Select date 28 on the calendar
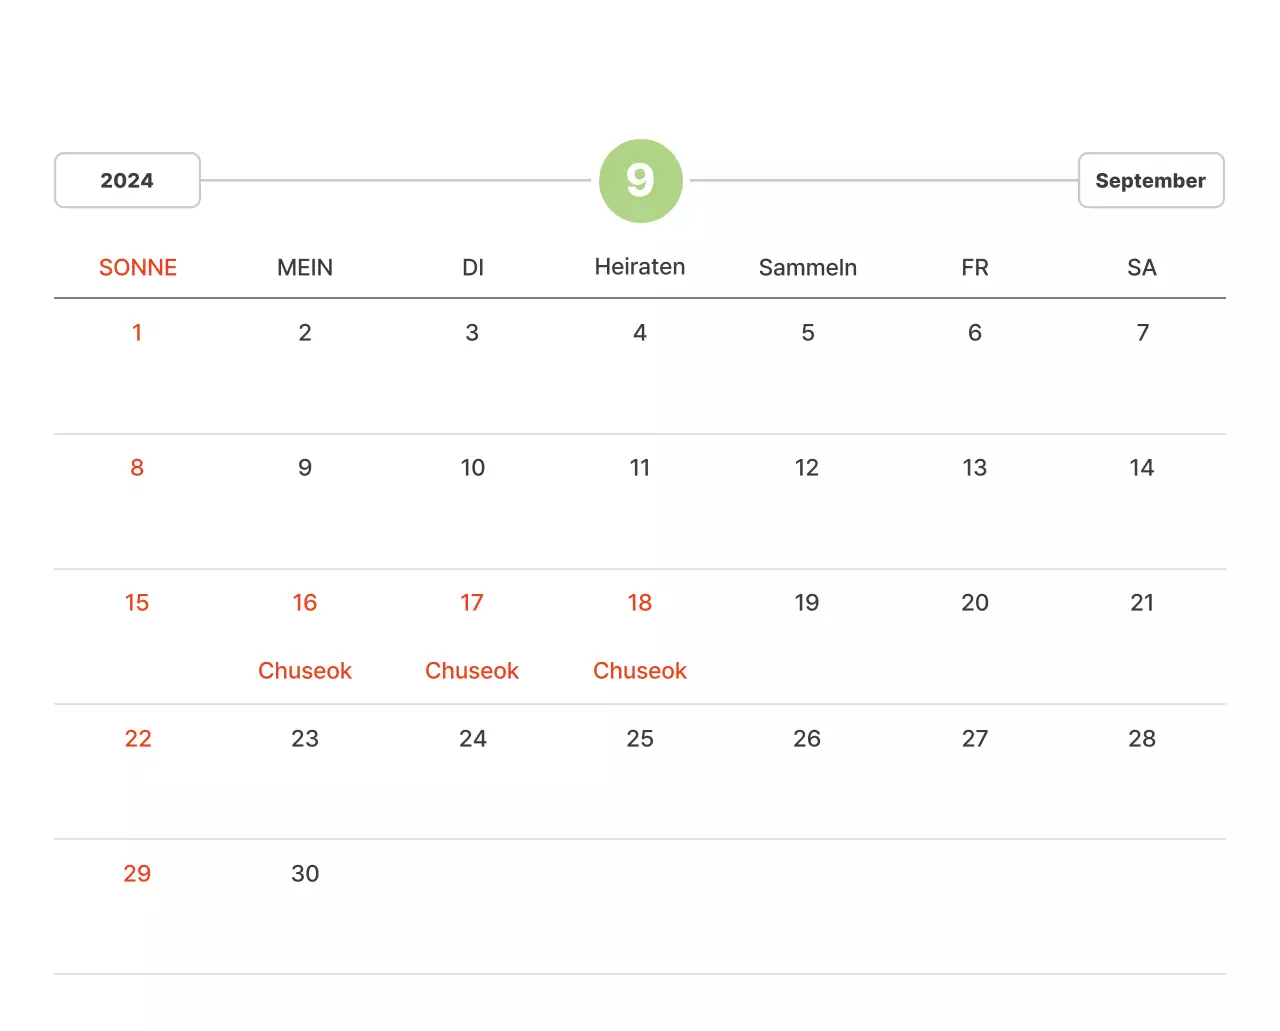Screen dimensions: 1280x1031 click(1141, 739)
